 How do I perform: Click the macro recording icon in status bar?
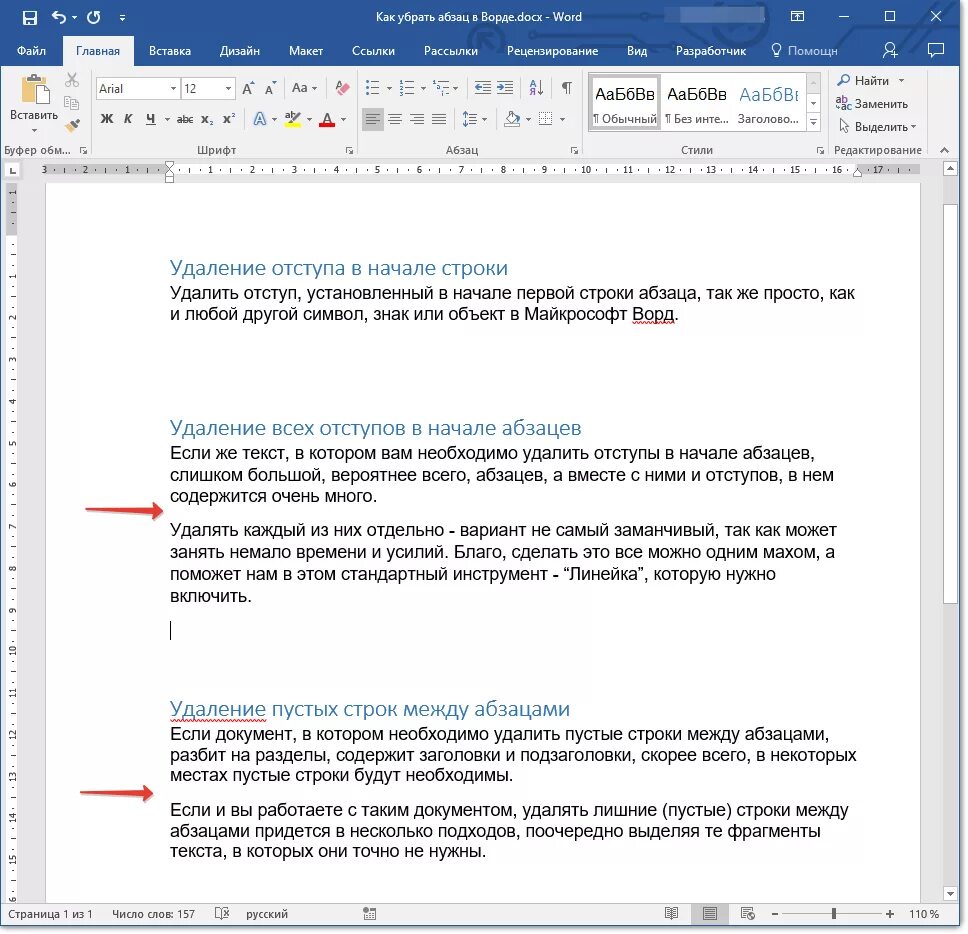click(x=369, y=914)
